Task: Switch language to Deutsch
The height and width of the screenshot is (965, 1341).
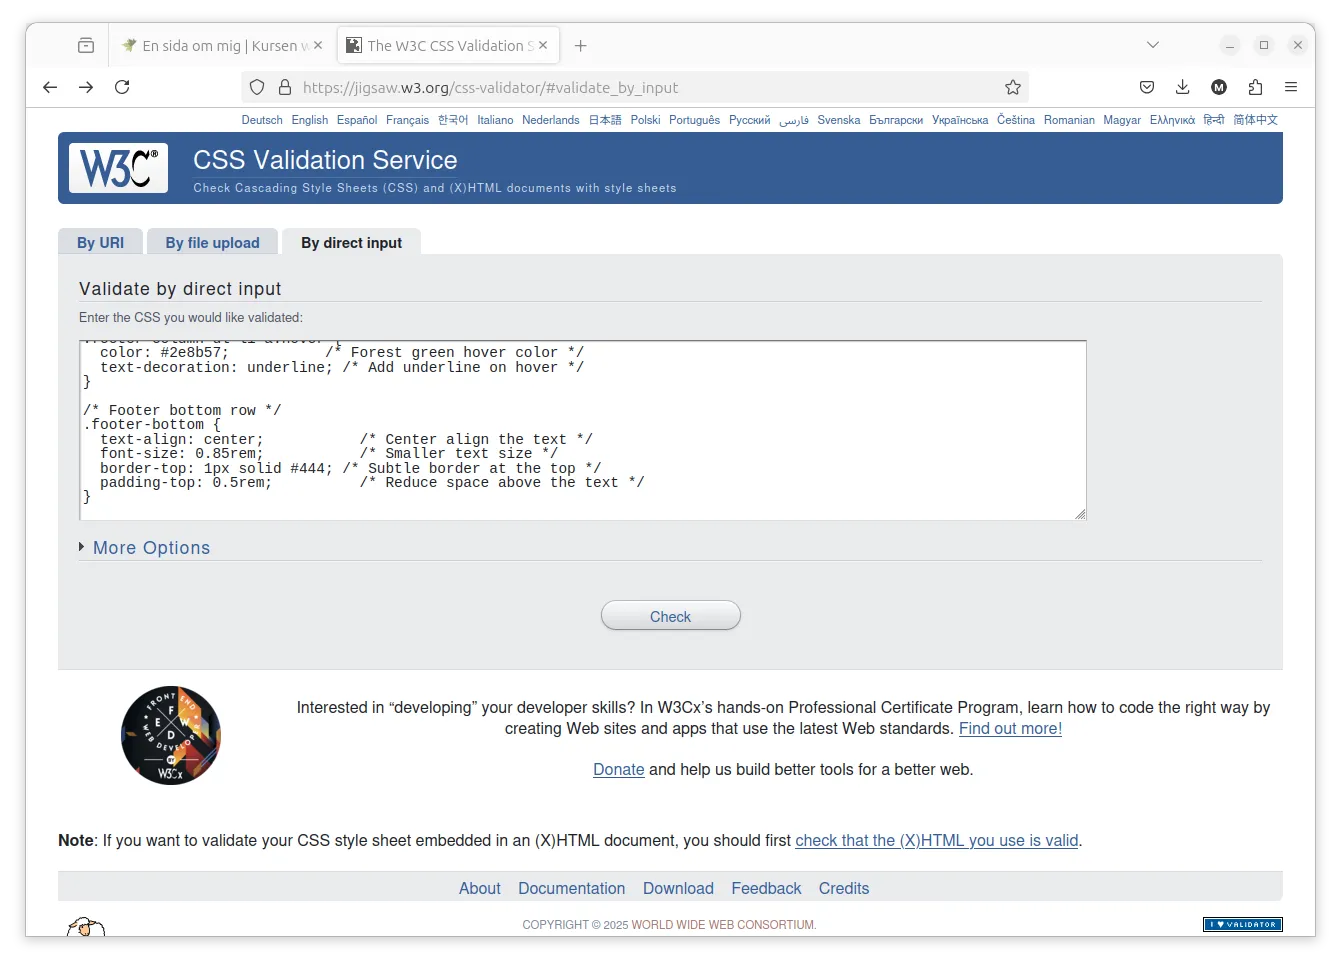Action: tap(262, 120)
